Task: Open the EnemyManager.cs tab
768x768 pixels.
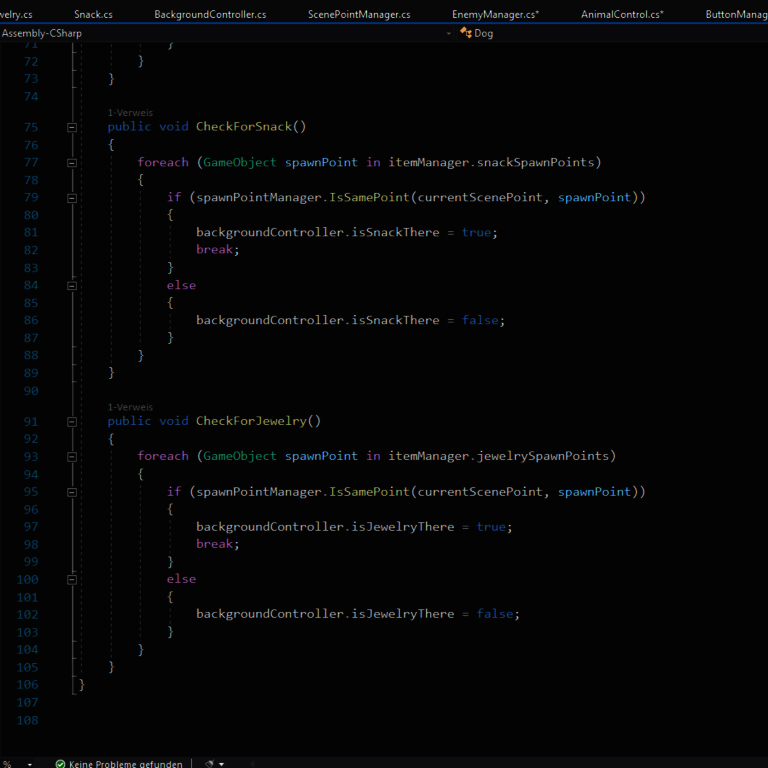Action: click(x=495, y=15)
